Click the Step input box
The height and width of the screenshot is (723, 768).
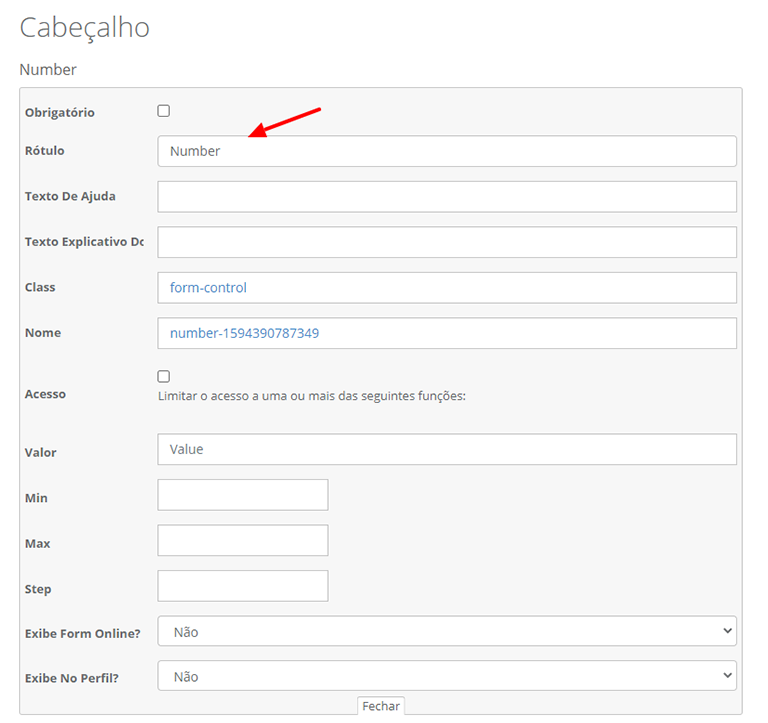coord(243,586)
